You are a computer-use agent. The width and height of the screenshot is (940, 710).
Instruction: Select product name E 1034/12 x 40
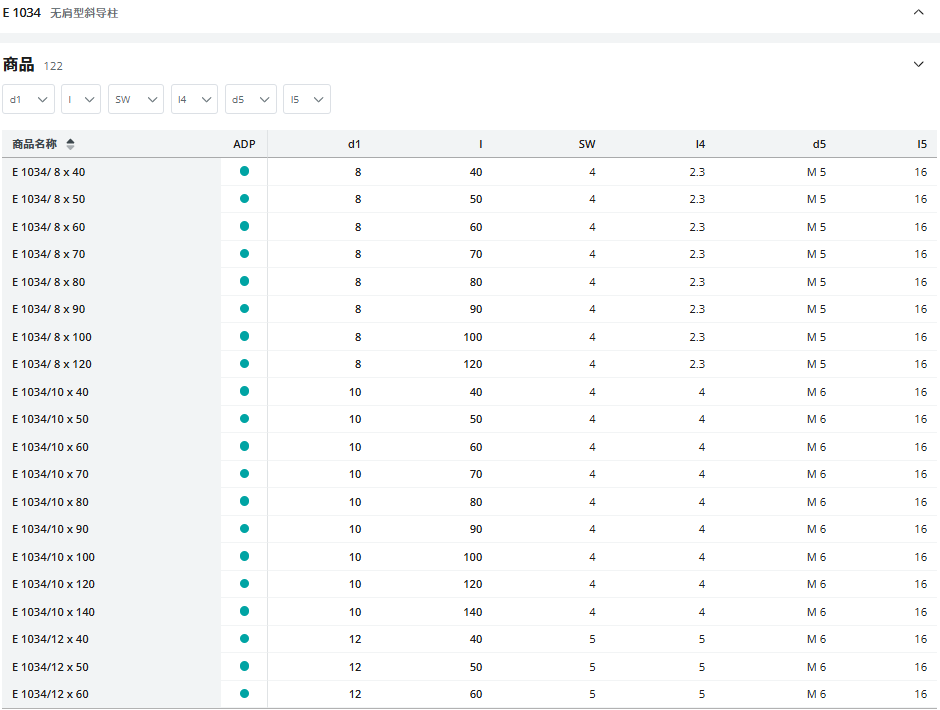click(50, 639)
